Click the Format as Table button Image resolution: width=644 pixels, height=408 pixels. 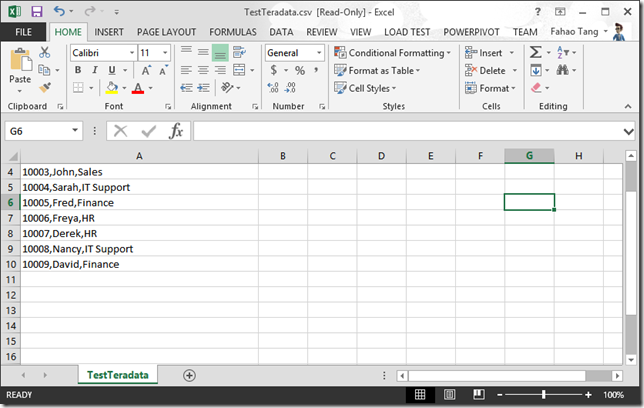377,71
